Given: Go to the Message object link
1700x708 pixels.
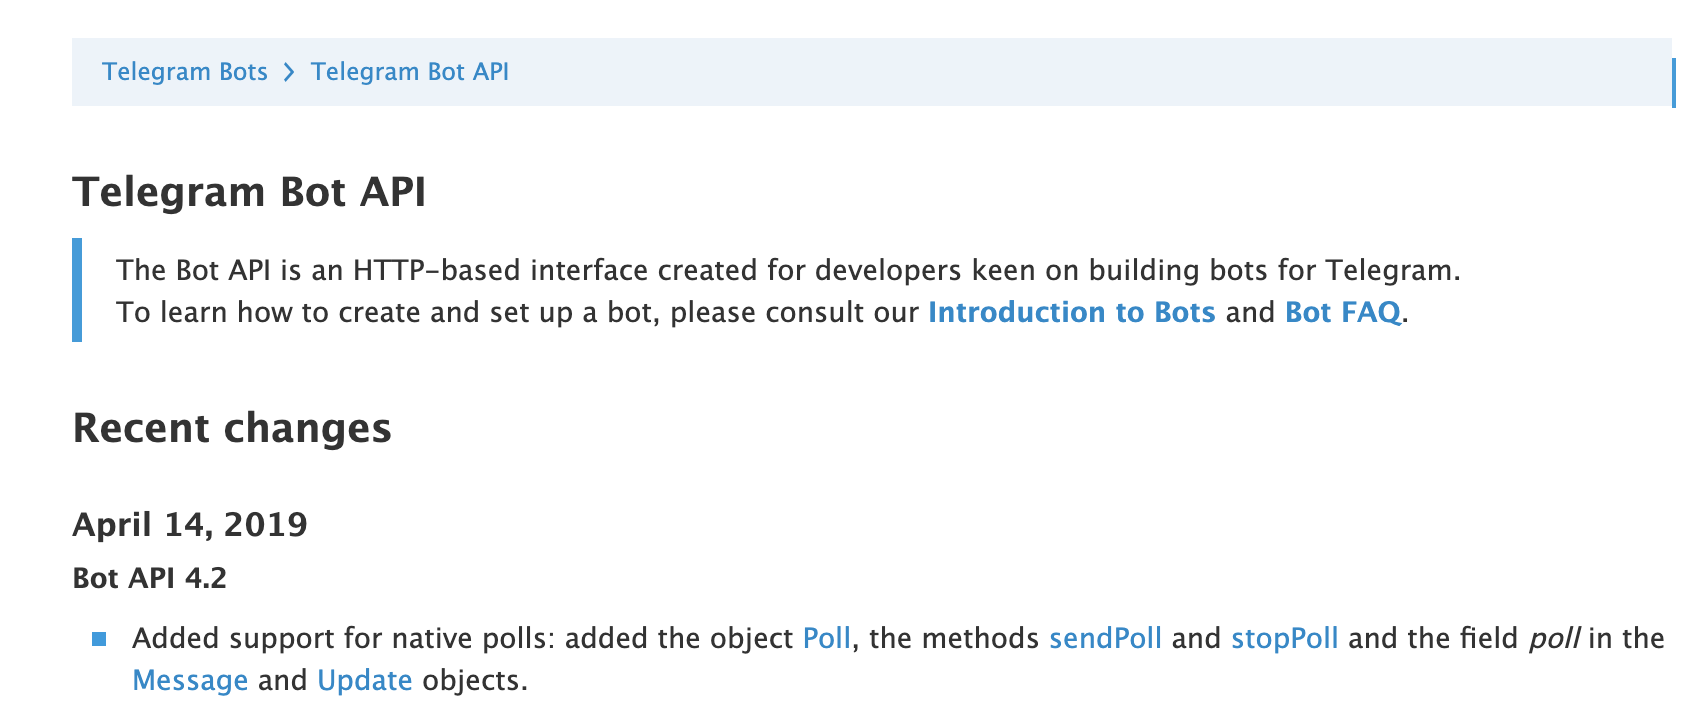Looking at the screenshot, I should tap(190, 680).
